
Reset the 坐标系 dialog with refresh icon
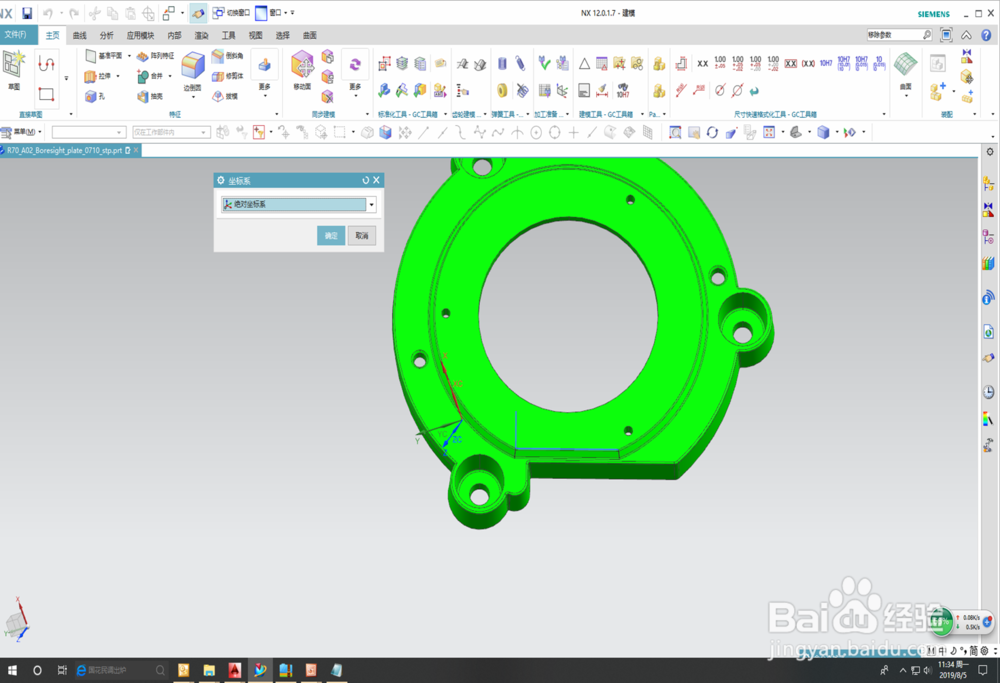[x=365, y=180]
